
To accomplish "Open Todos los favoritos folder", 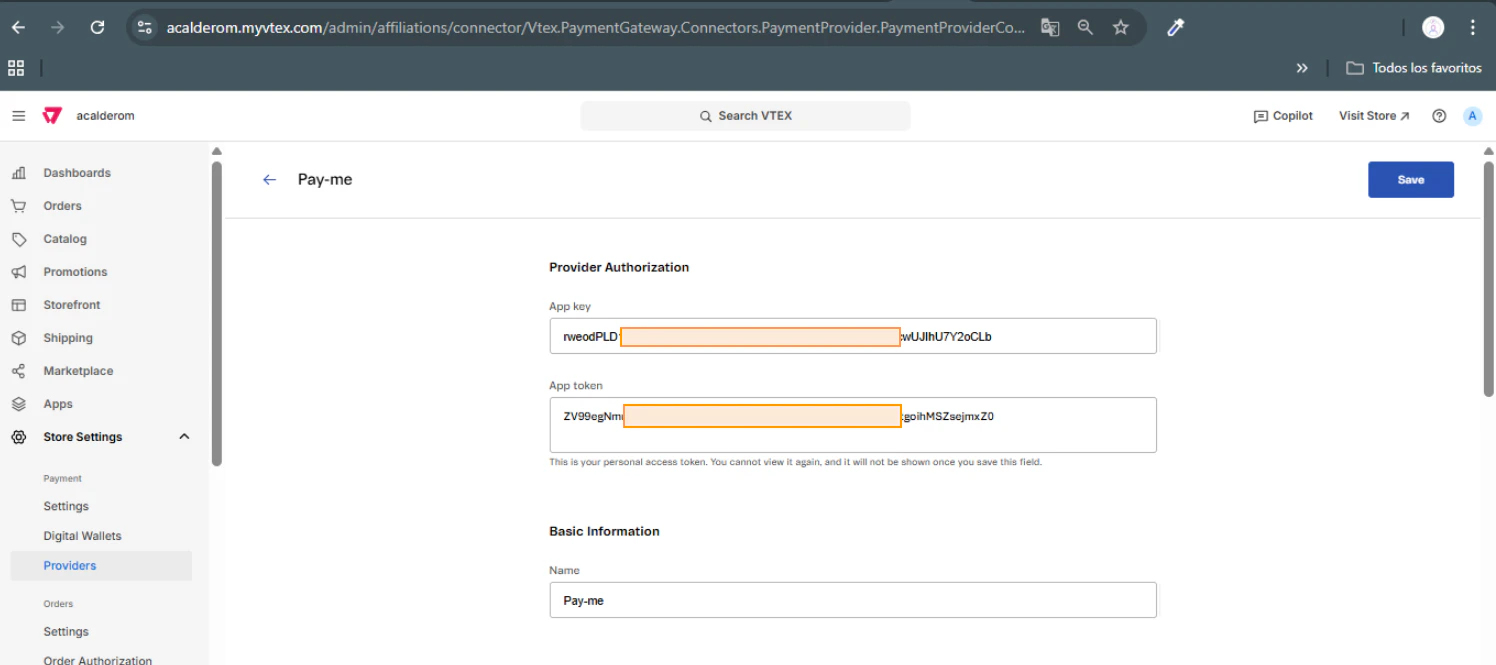I will click(x=1414, y=68).
